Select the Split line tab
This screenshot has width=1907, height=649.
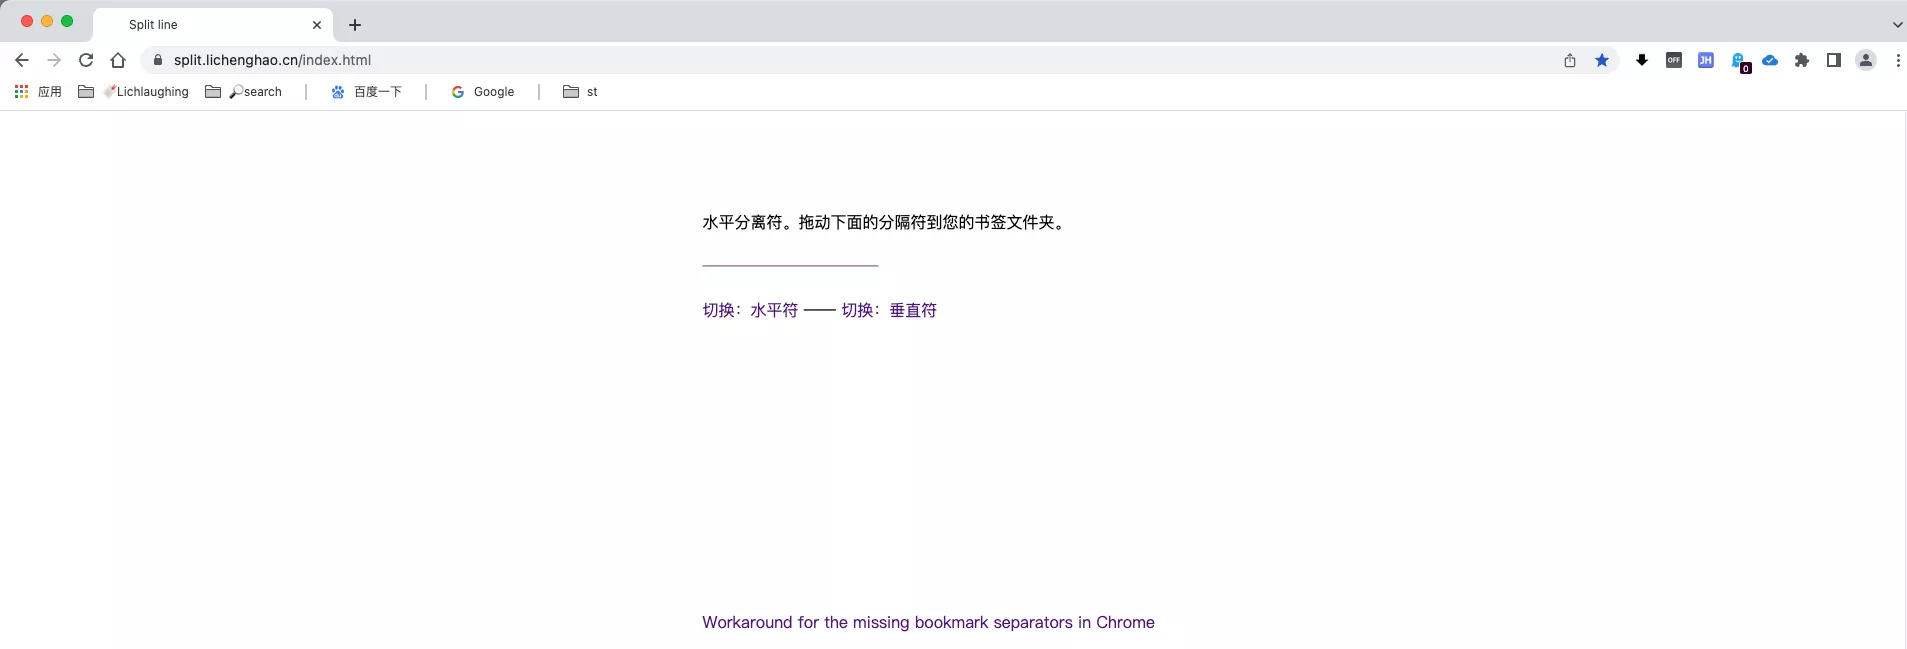200,24
